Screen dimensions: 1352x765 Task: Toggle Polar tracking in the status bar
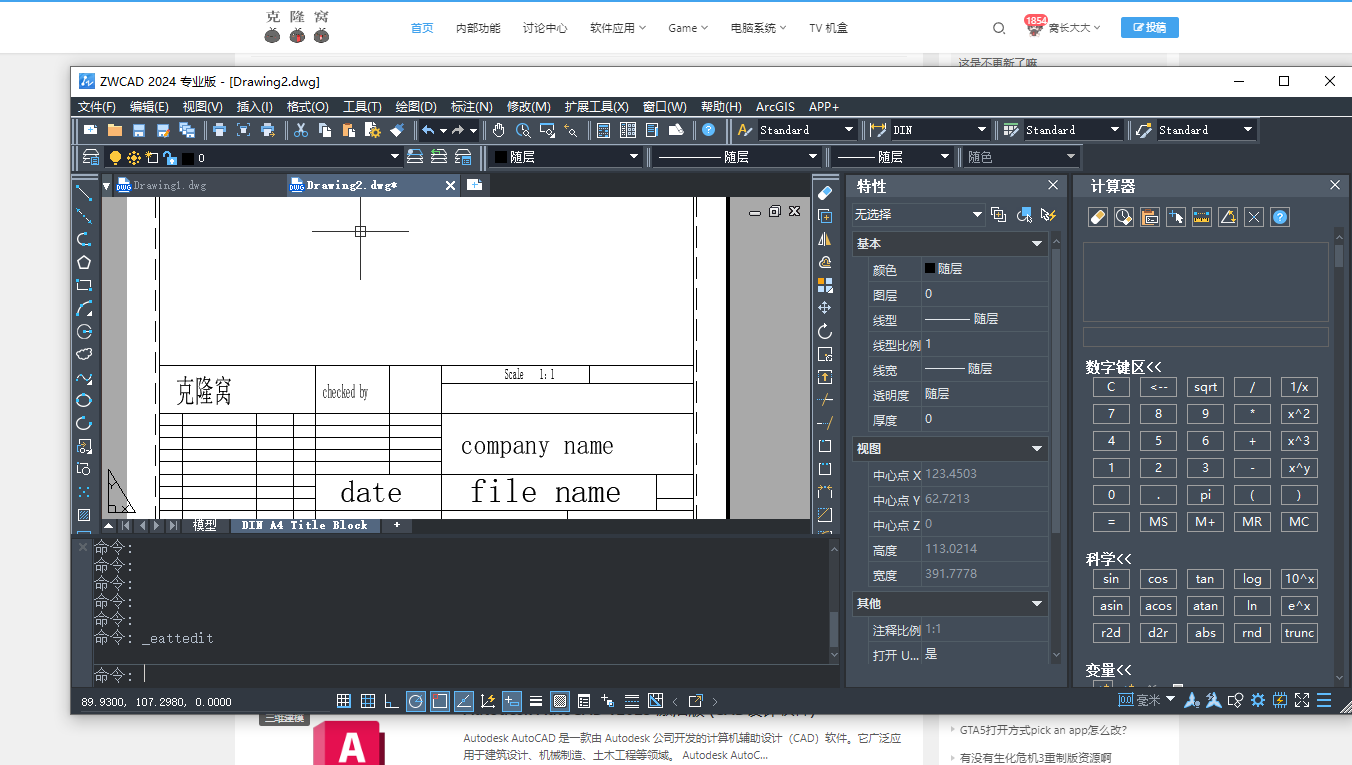[x=416, y=701]
